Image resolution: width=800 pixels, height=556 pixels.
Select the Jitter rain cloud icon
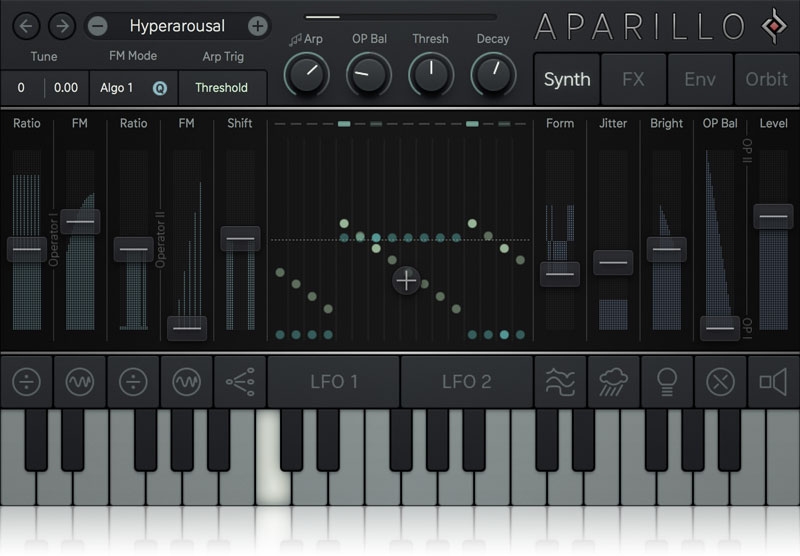(x=613, y=381)
